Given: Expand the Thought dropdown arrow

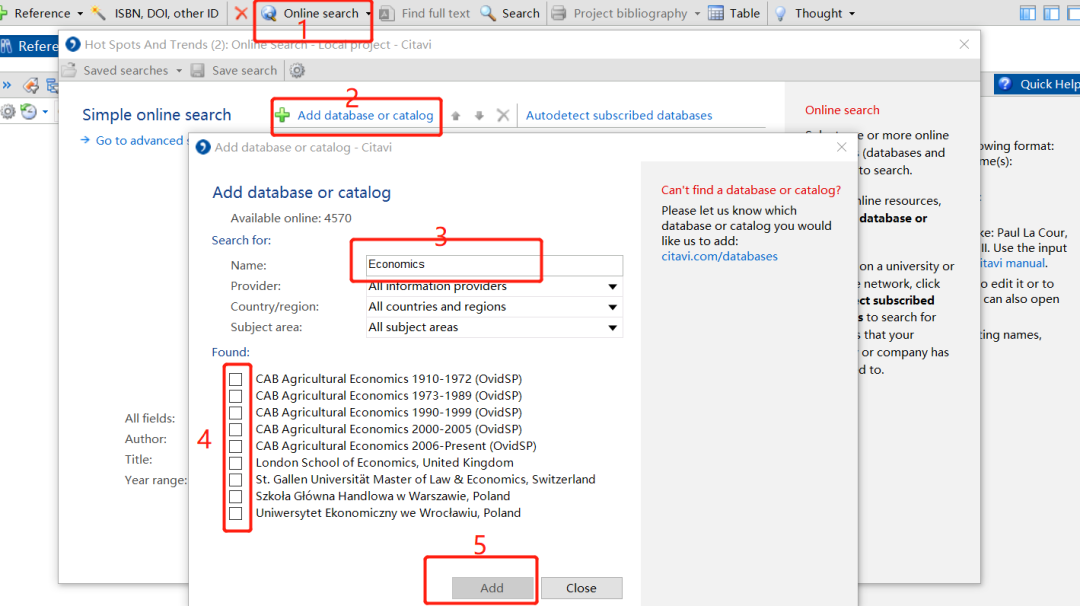Looking at the screenshot, I should point(852,14).
